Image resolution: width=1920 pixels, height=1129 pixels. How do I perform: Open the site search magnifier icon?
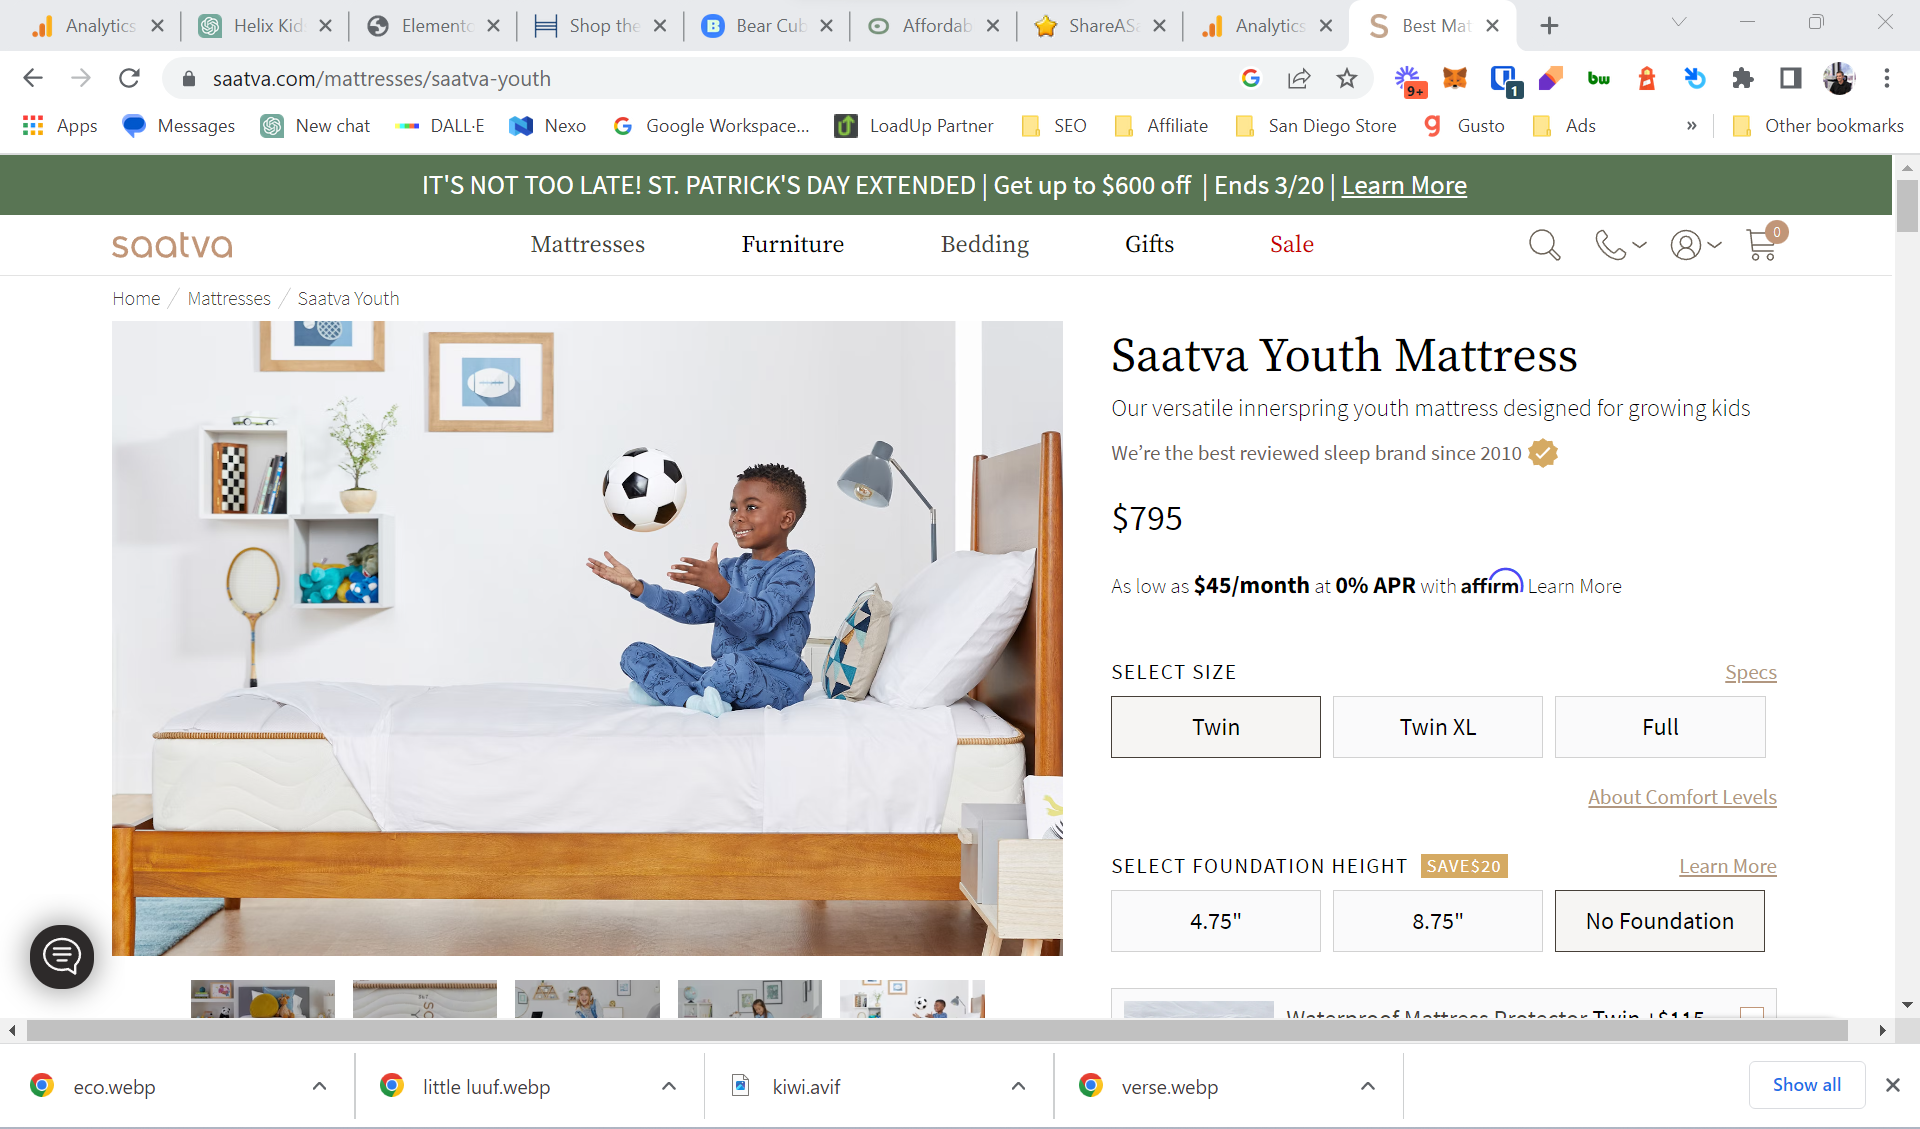[1544, 245]
